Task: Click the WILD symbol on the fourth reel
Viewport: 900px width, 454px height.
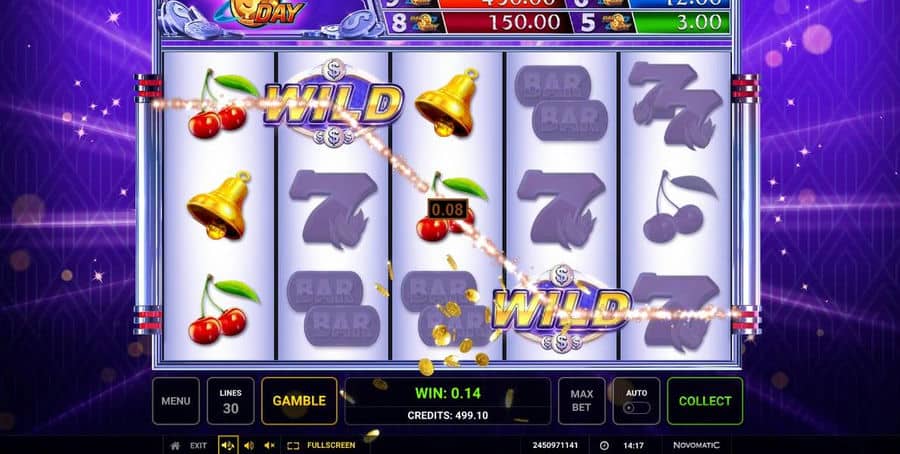Action: click(561, 309)
